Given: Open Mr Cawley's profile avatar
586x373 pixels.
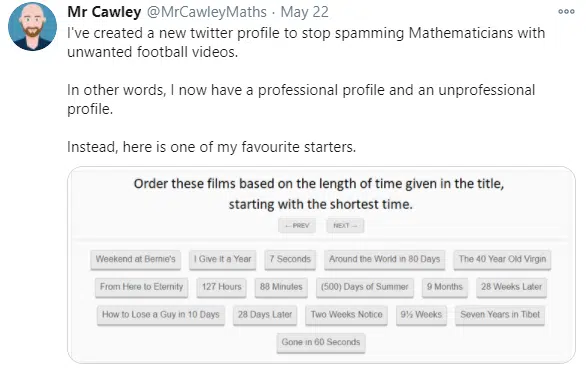Looking at the screenshot, I should point(33,26).
